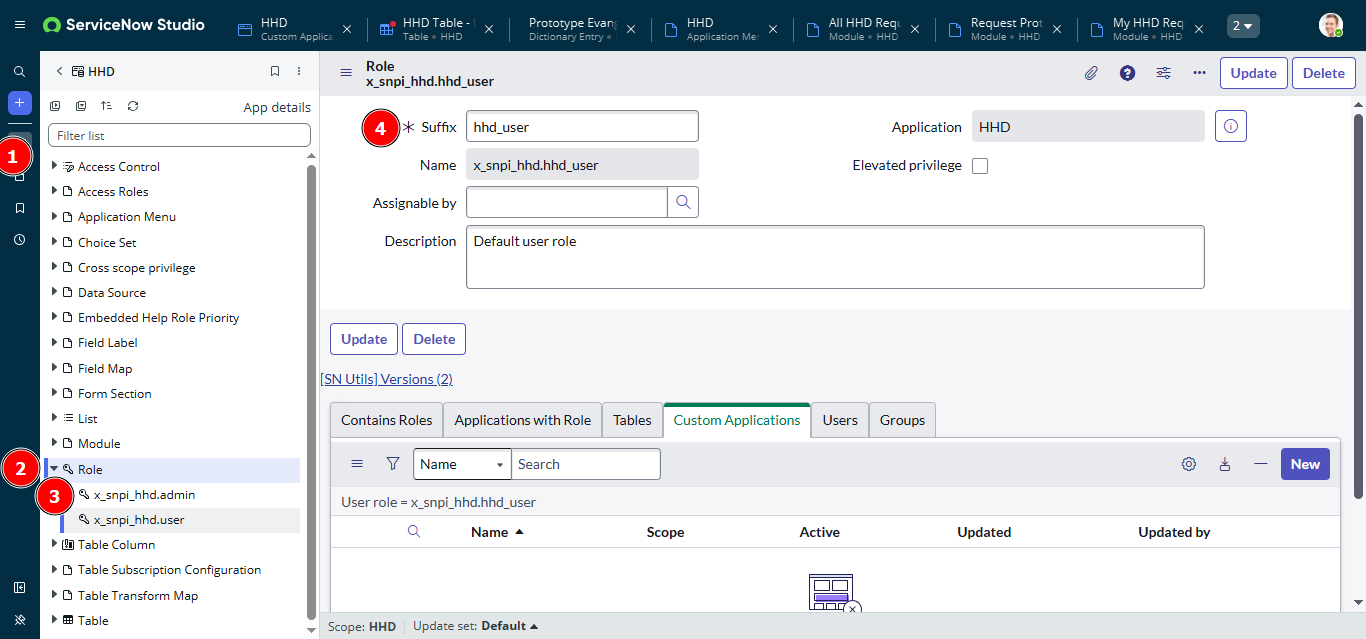Click the pin icon at bottom of left rail
Screen dimensions: 1366x639
click(x=20, y=620)
